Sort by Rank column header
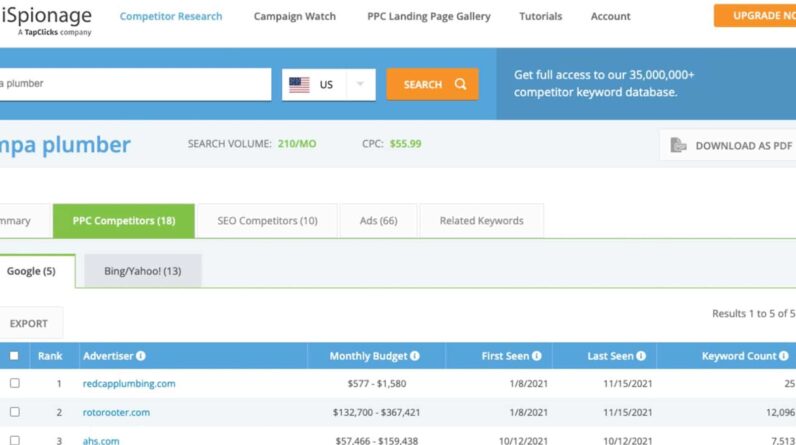 (x=50, y=356)
